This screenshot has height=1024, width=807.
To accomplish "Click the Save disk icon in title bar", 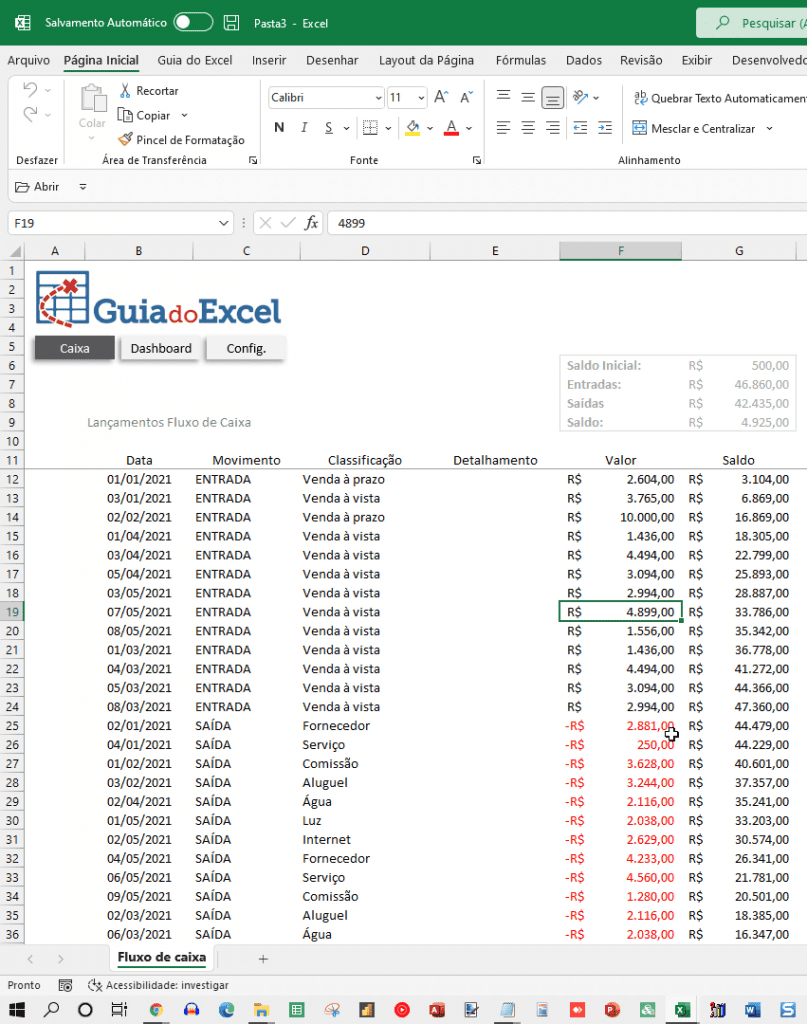I will point(231,23).
